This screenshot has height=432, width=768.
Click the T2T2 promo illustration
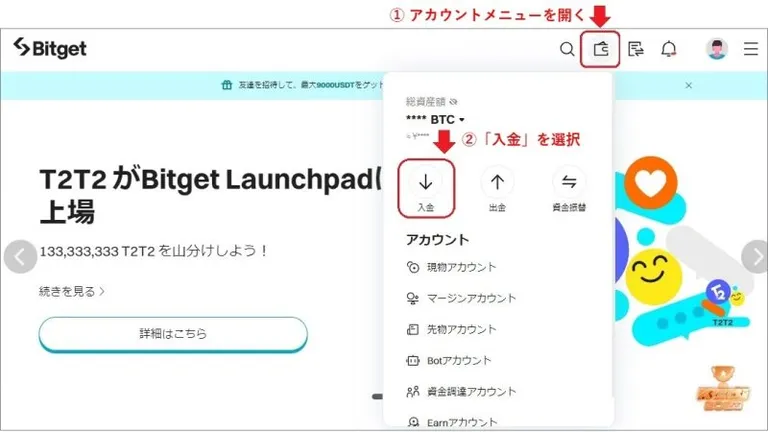pos(686,250)
